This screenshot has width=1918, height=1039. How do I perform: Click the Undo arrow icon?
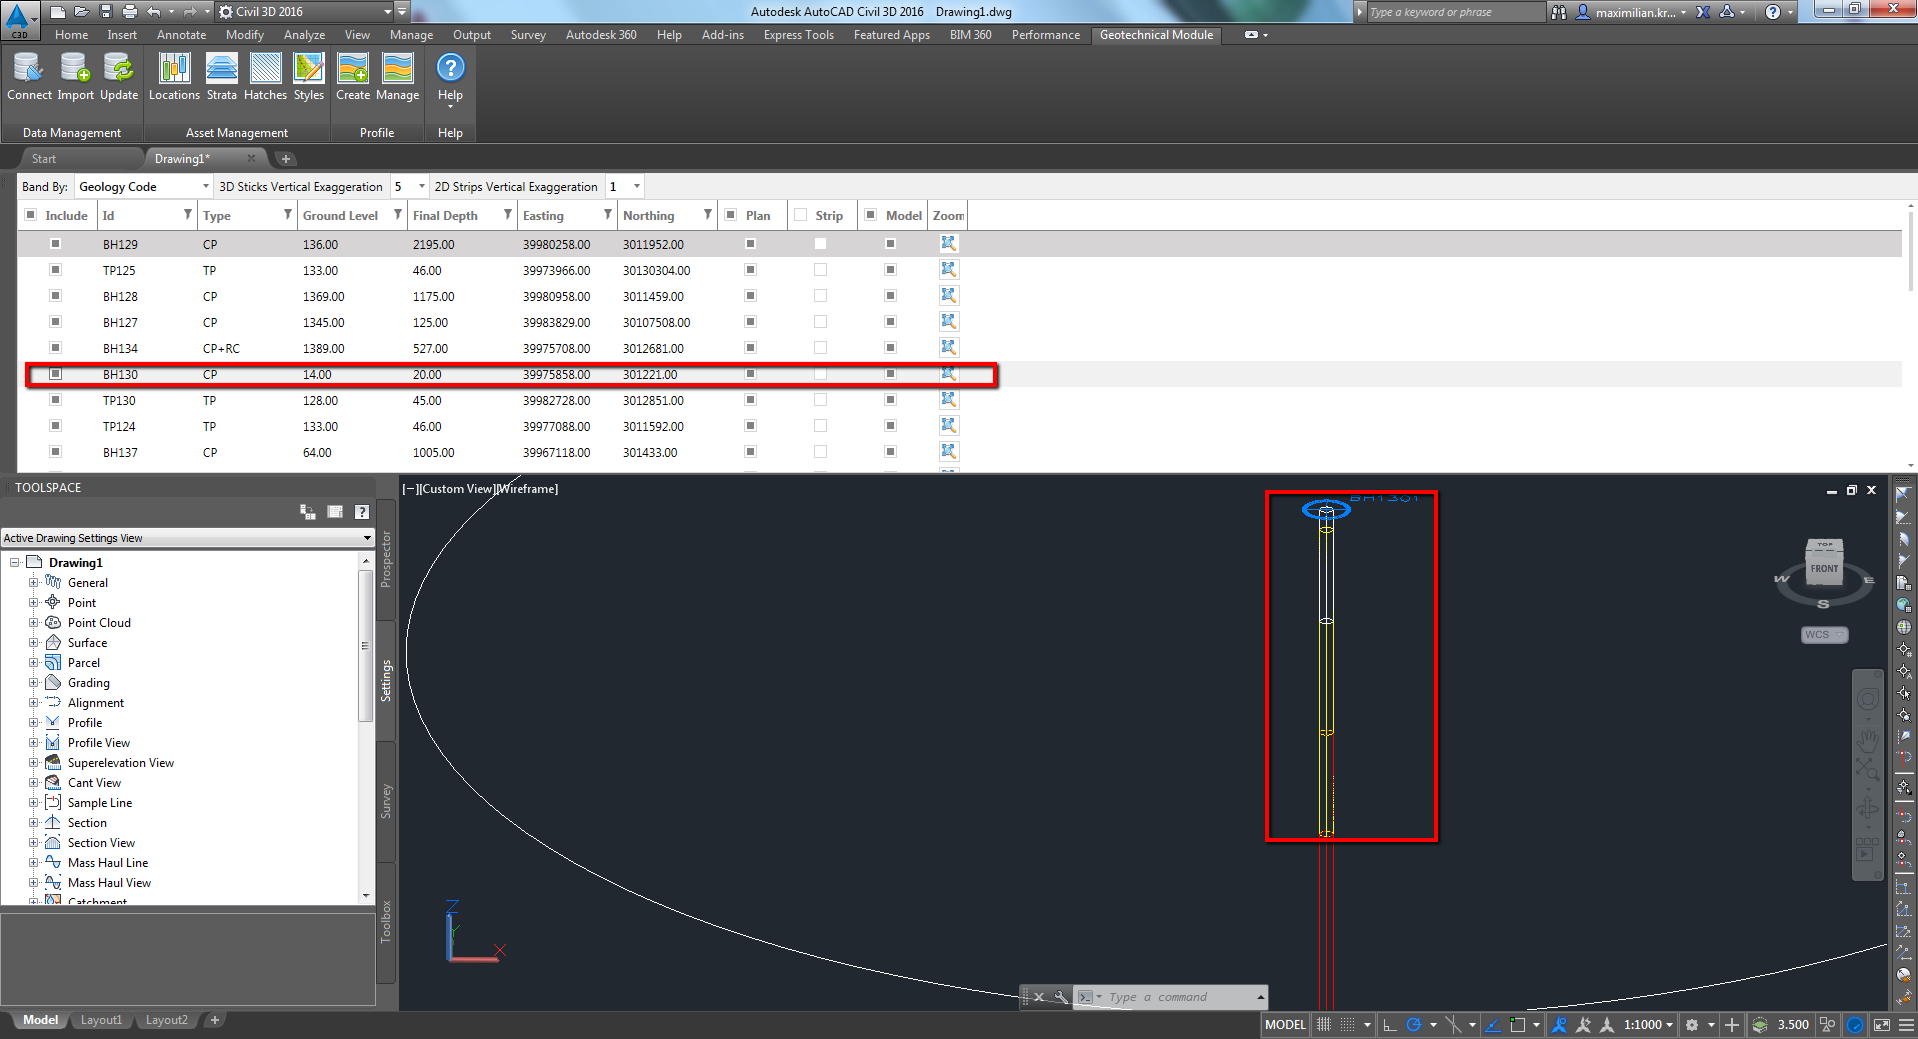click(x=153, y=12)
